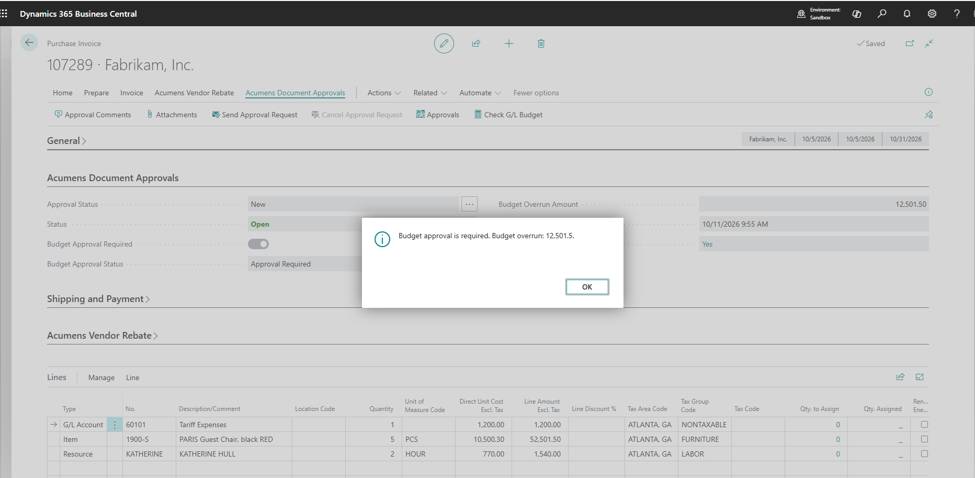Click direct unit cost 770.00
Image resolution: width=975 pixels, height=478 pixels.
[483, 454]
